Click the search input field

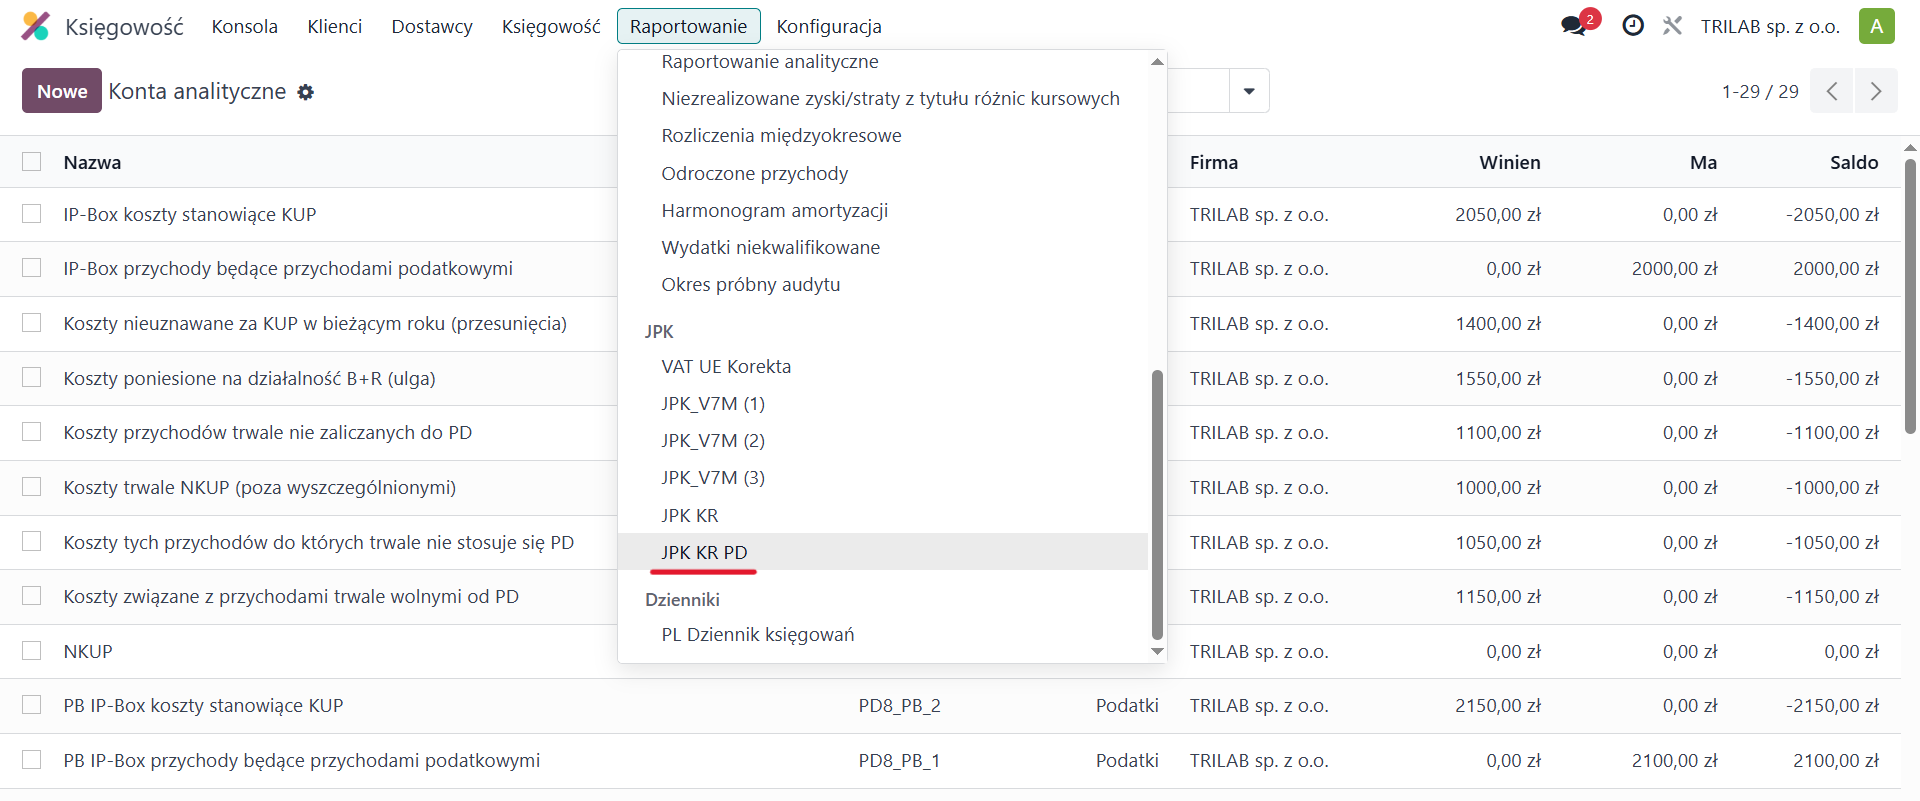click(1198, 91)
